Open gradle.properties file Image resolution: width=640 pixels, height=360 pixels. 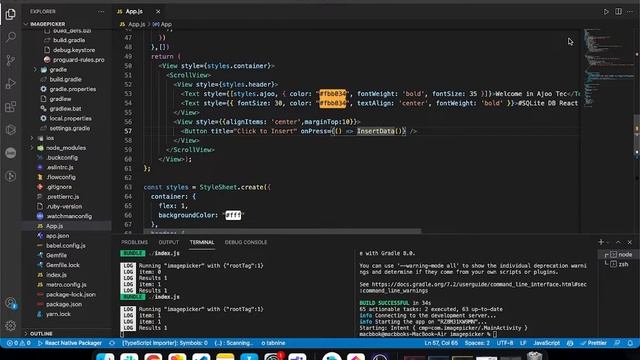tap(73, 89)
